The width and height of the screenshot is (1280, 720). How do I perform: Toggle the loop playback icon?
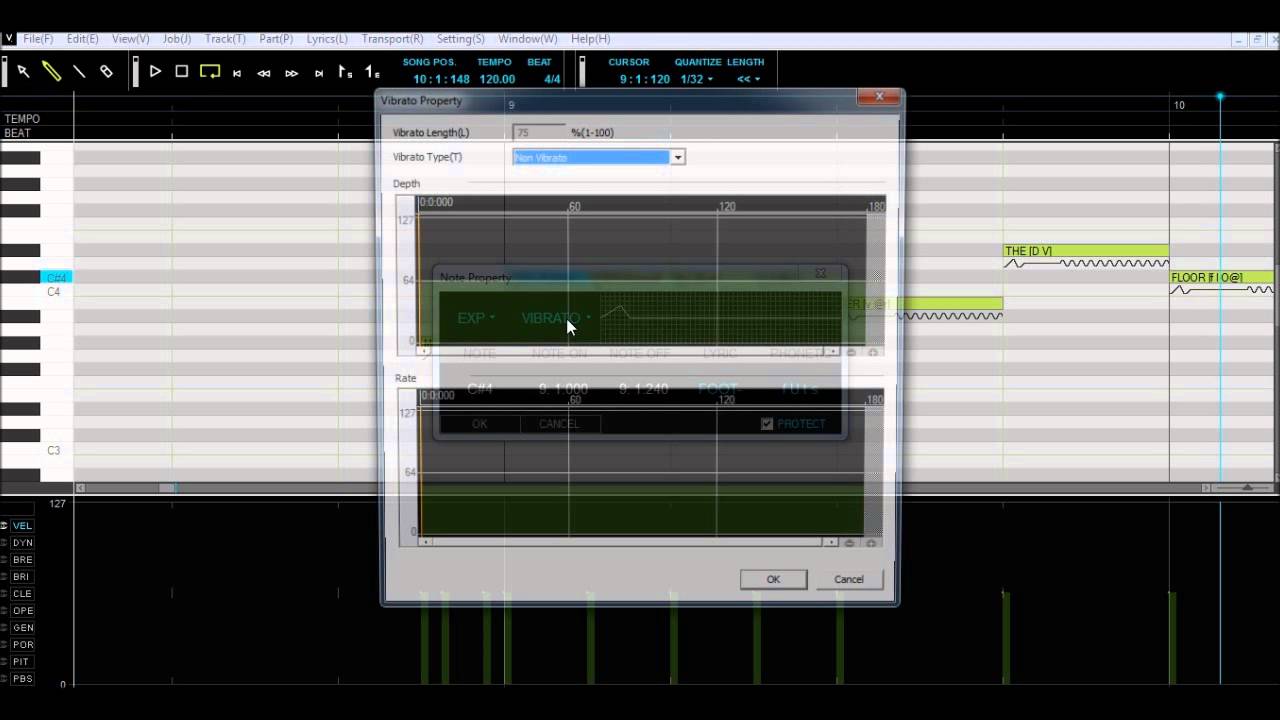210,72
